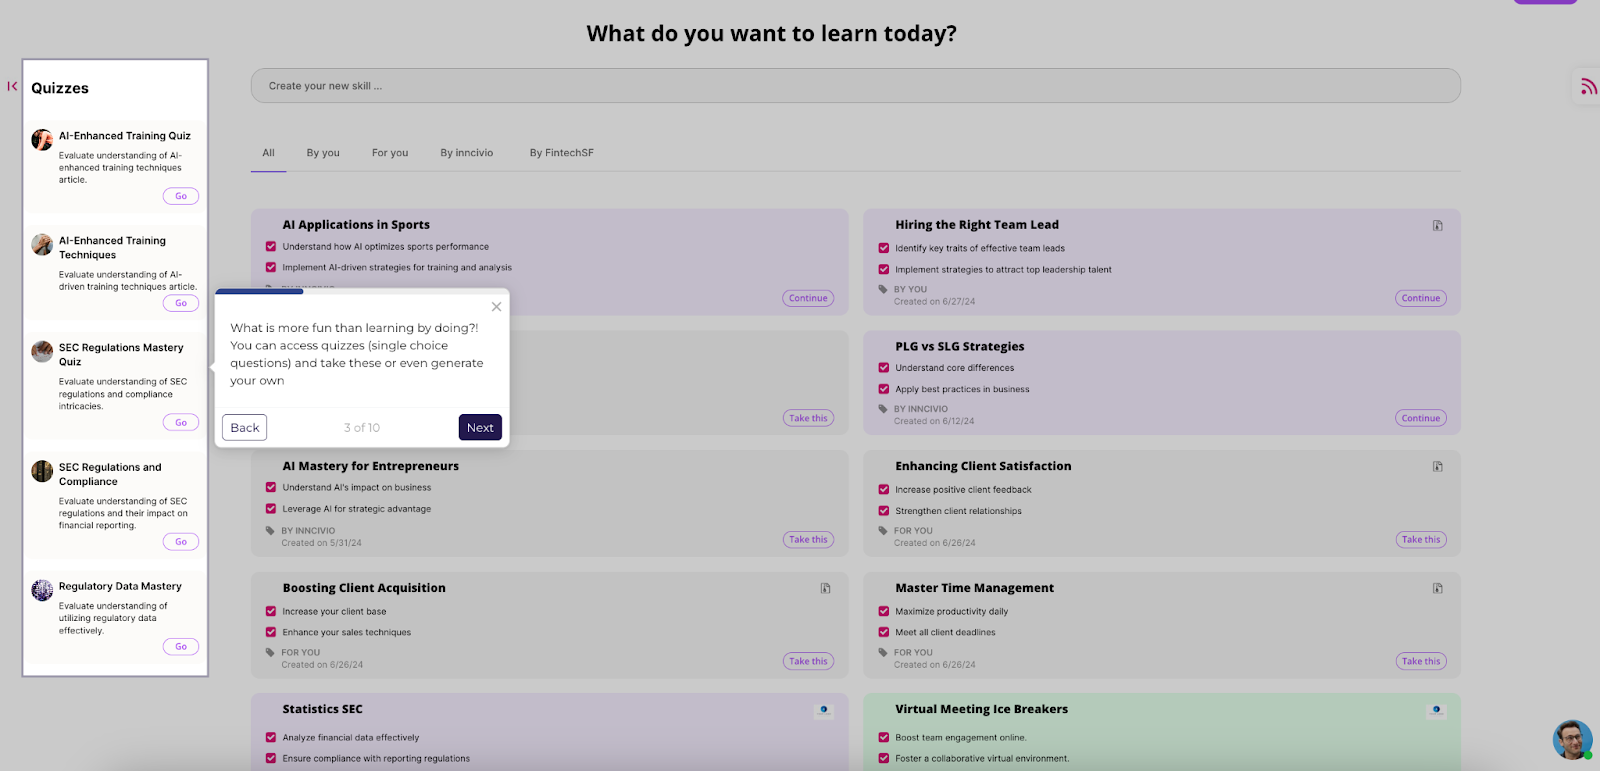Open the RSS feed icon
The image size is (1600, 771).
click(x=1588, y=87)
